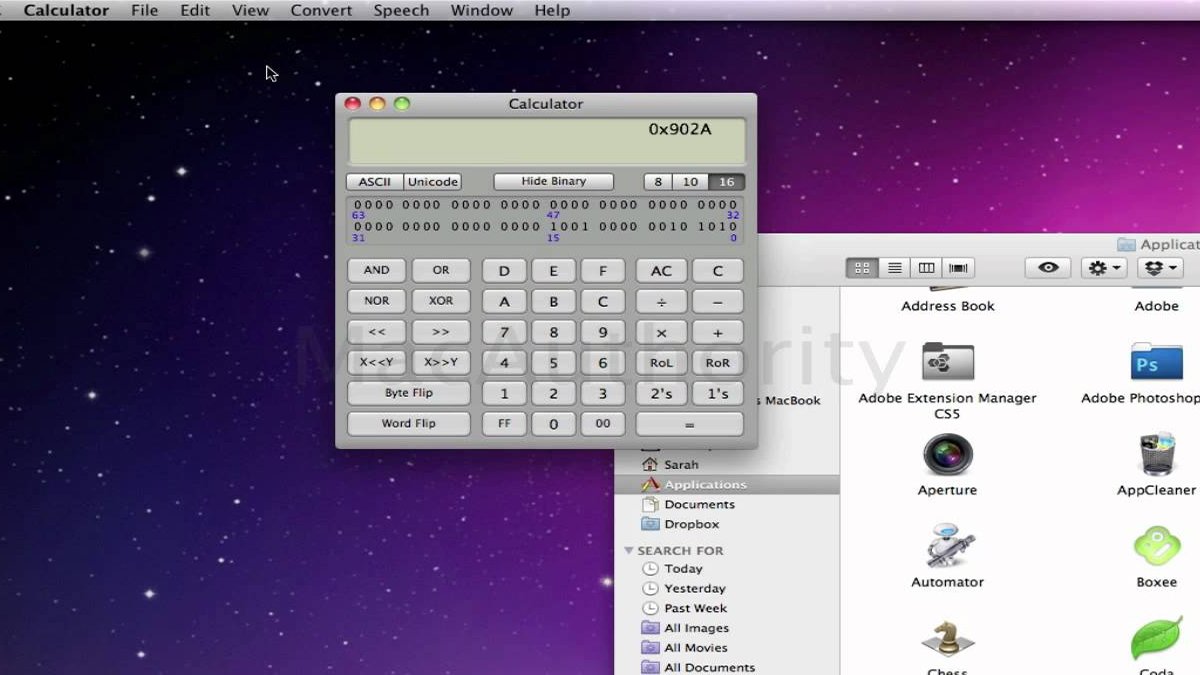
Task: Open the Adobe Photoshop icon in Finder
Action: (x=1157, y=361)
